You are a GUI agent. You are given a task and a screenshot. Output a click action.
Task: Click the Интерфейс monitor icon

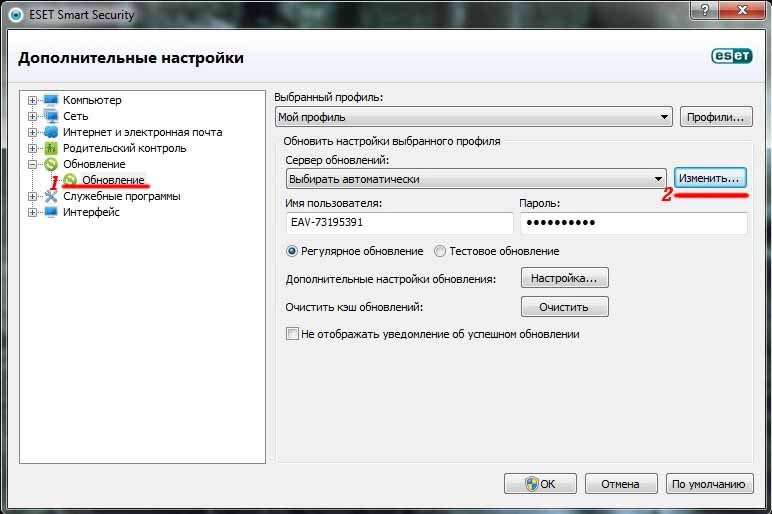coord(51,212)
